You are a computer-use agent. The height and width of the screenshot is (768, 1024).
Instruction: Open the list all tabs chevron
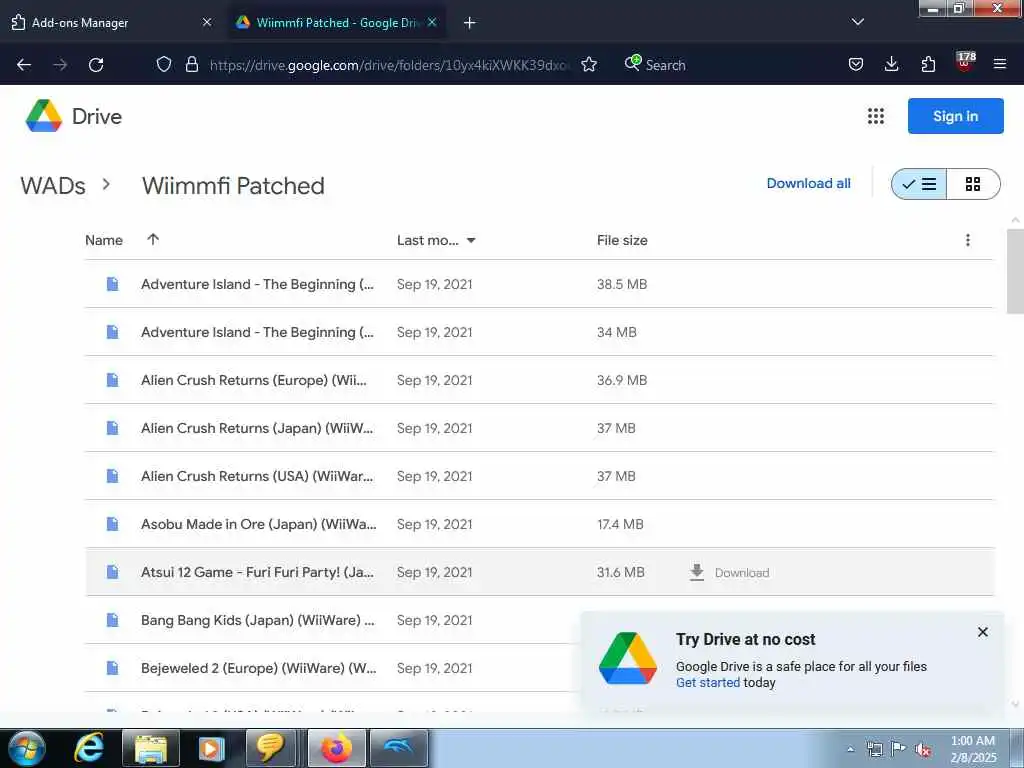(858, 22)
